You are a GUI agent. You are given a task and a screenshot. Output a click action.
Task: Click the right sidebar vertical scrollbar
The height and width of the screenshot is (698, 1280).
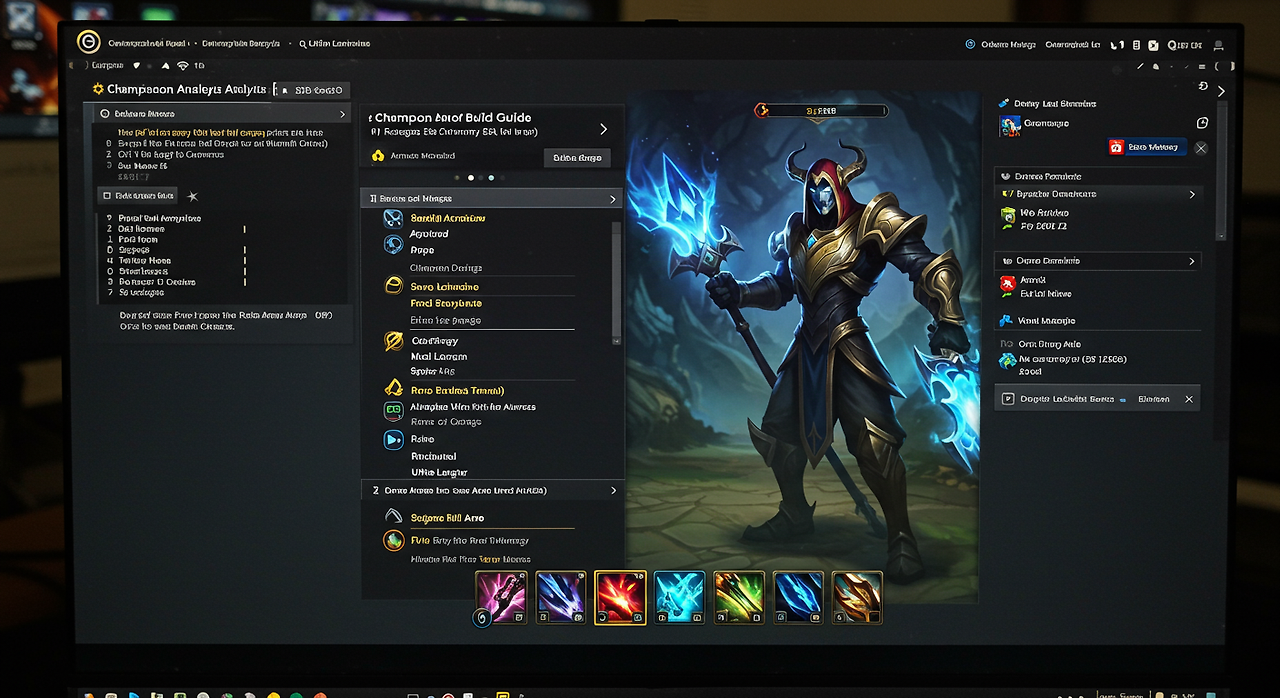pyautogui.click(x=1220, y=170)
